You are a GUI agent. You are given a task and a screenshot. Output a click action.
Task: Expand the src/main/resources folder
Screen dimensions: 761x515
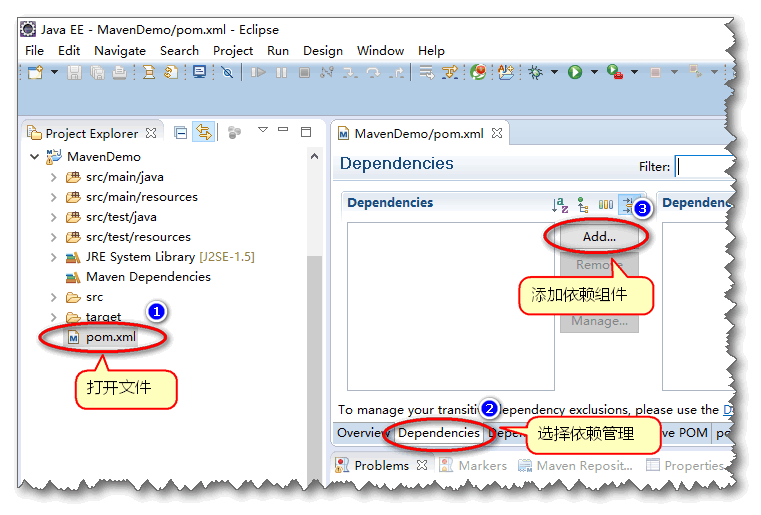[x=53, y=197]
